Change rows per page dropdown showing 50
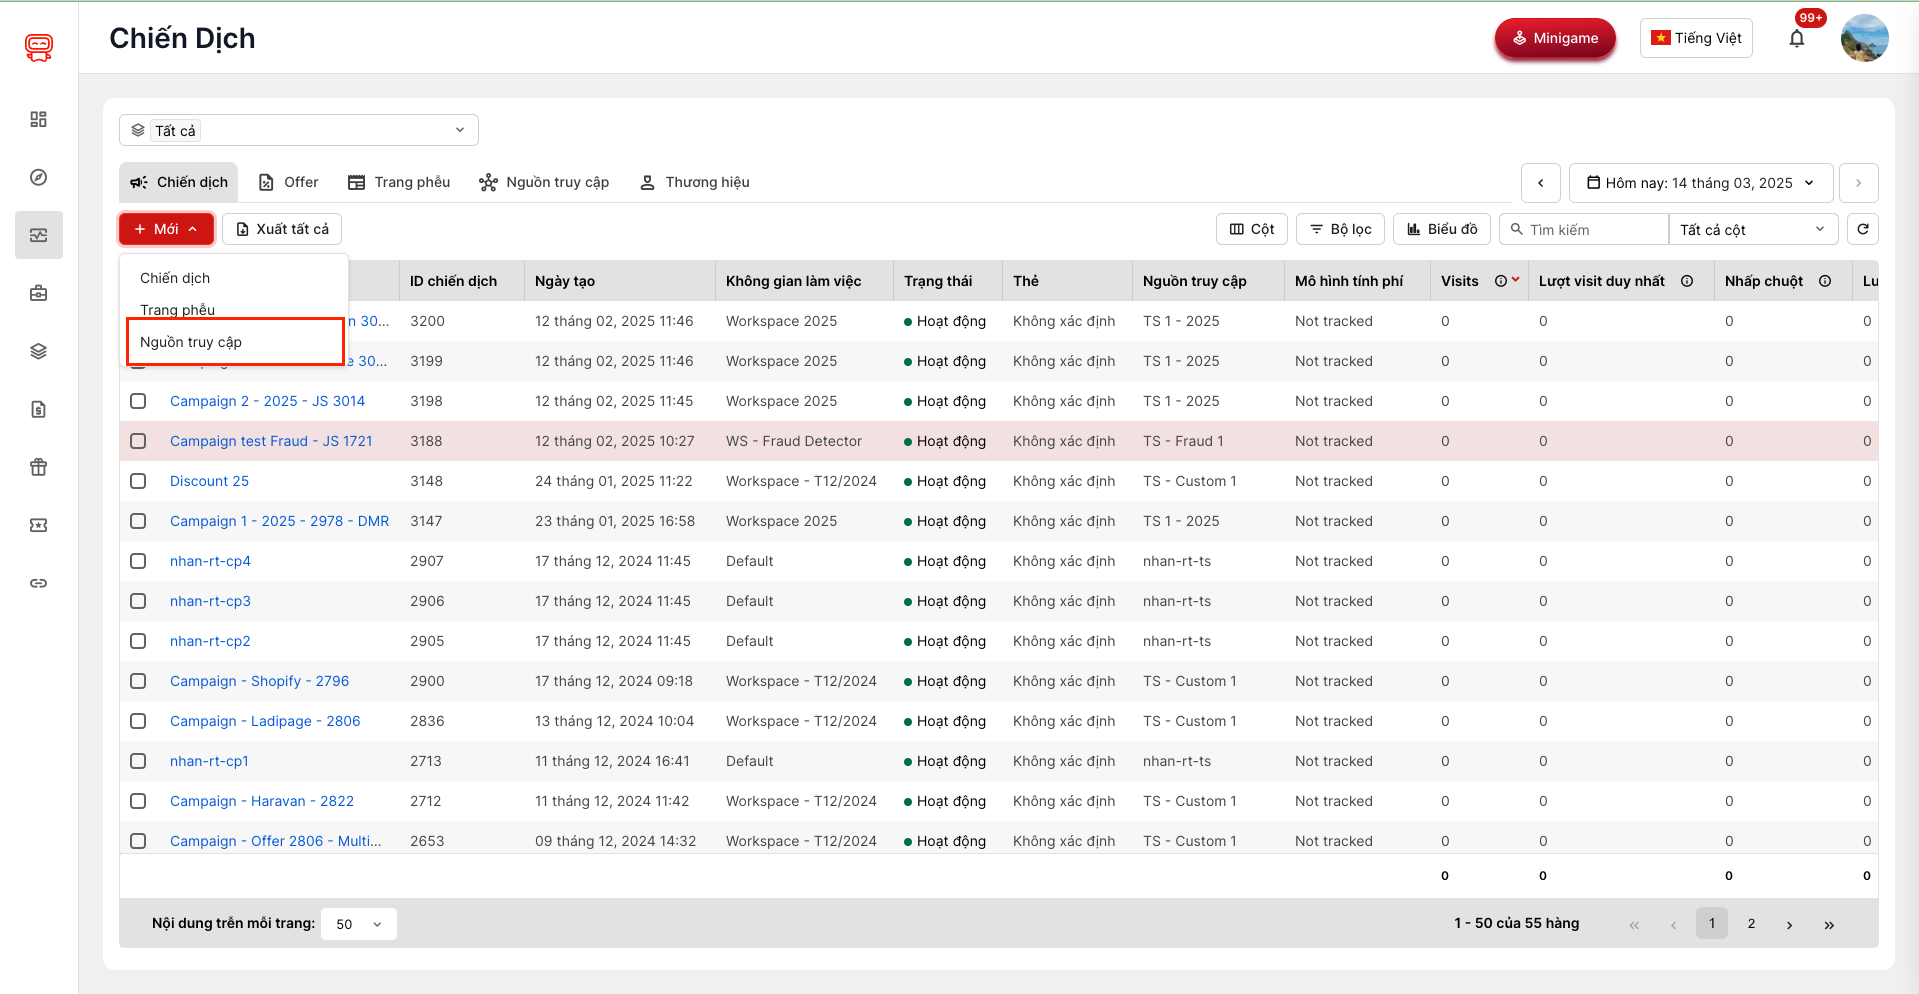 (x=358, y=924)
